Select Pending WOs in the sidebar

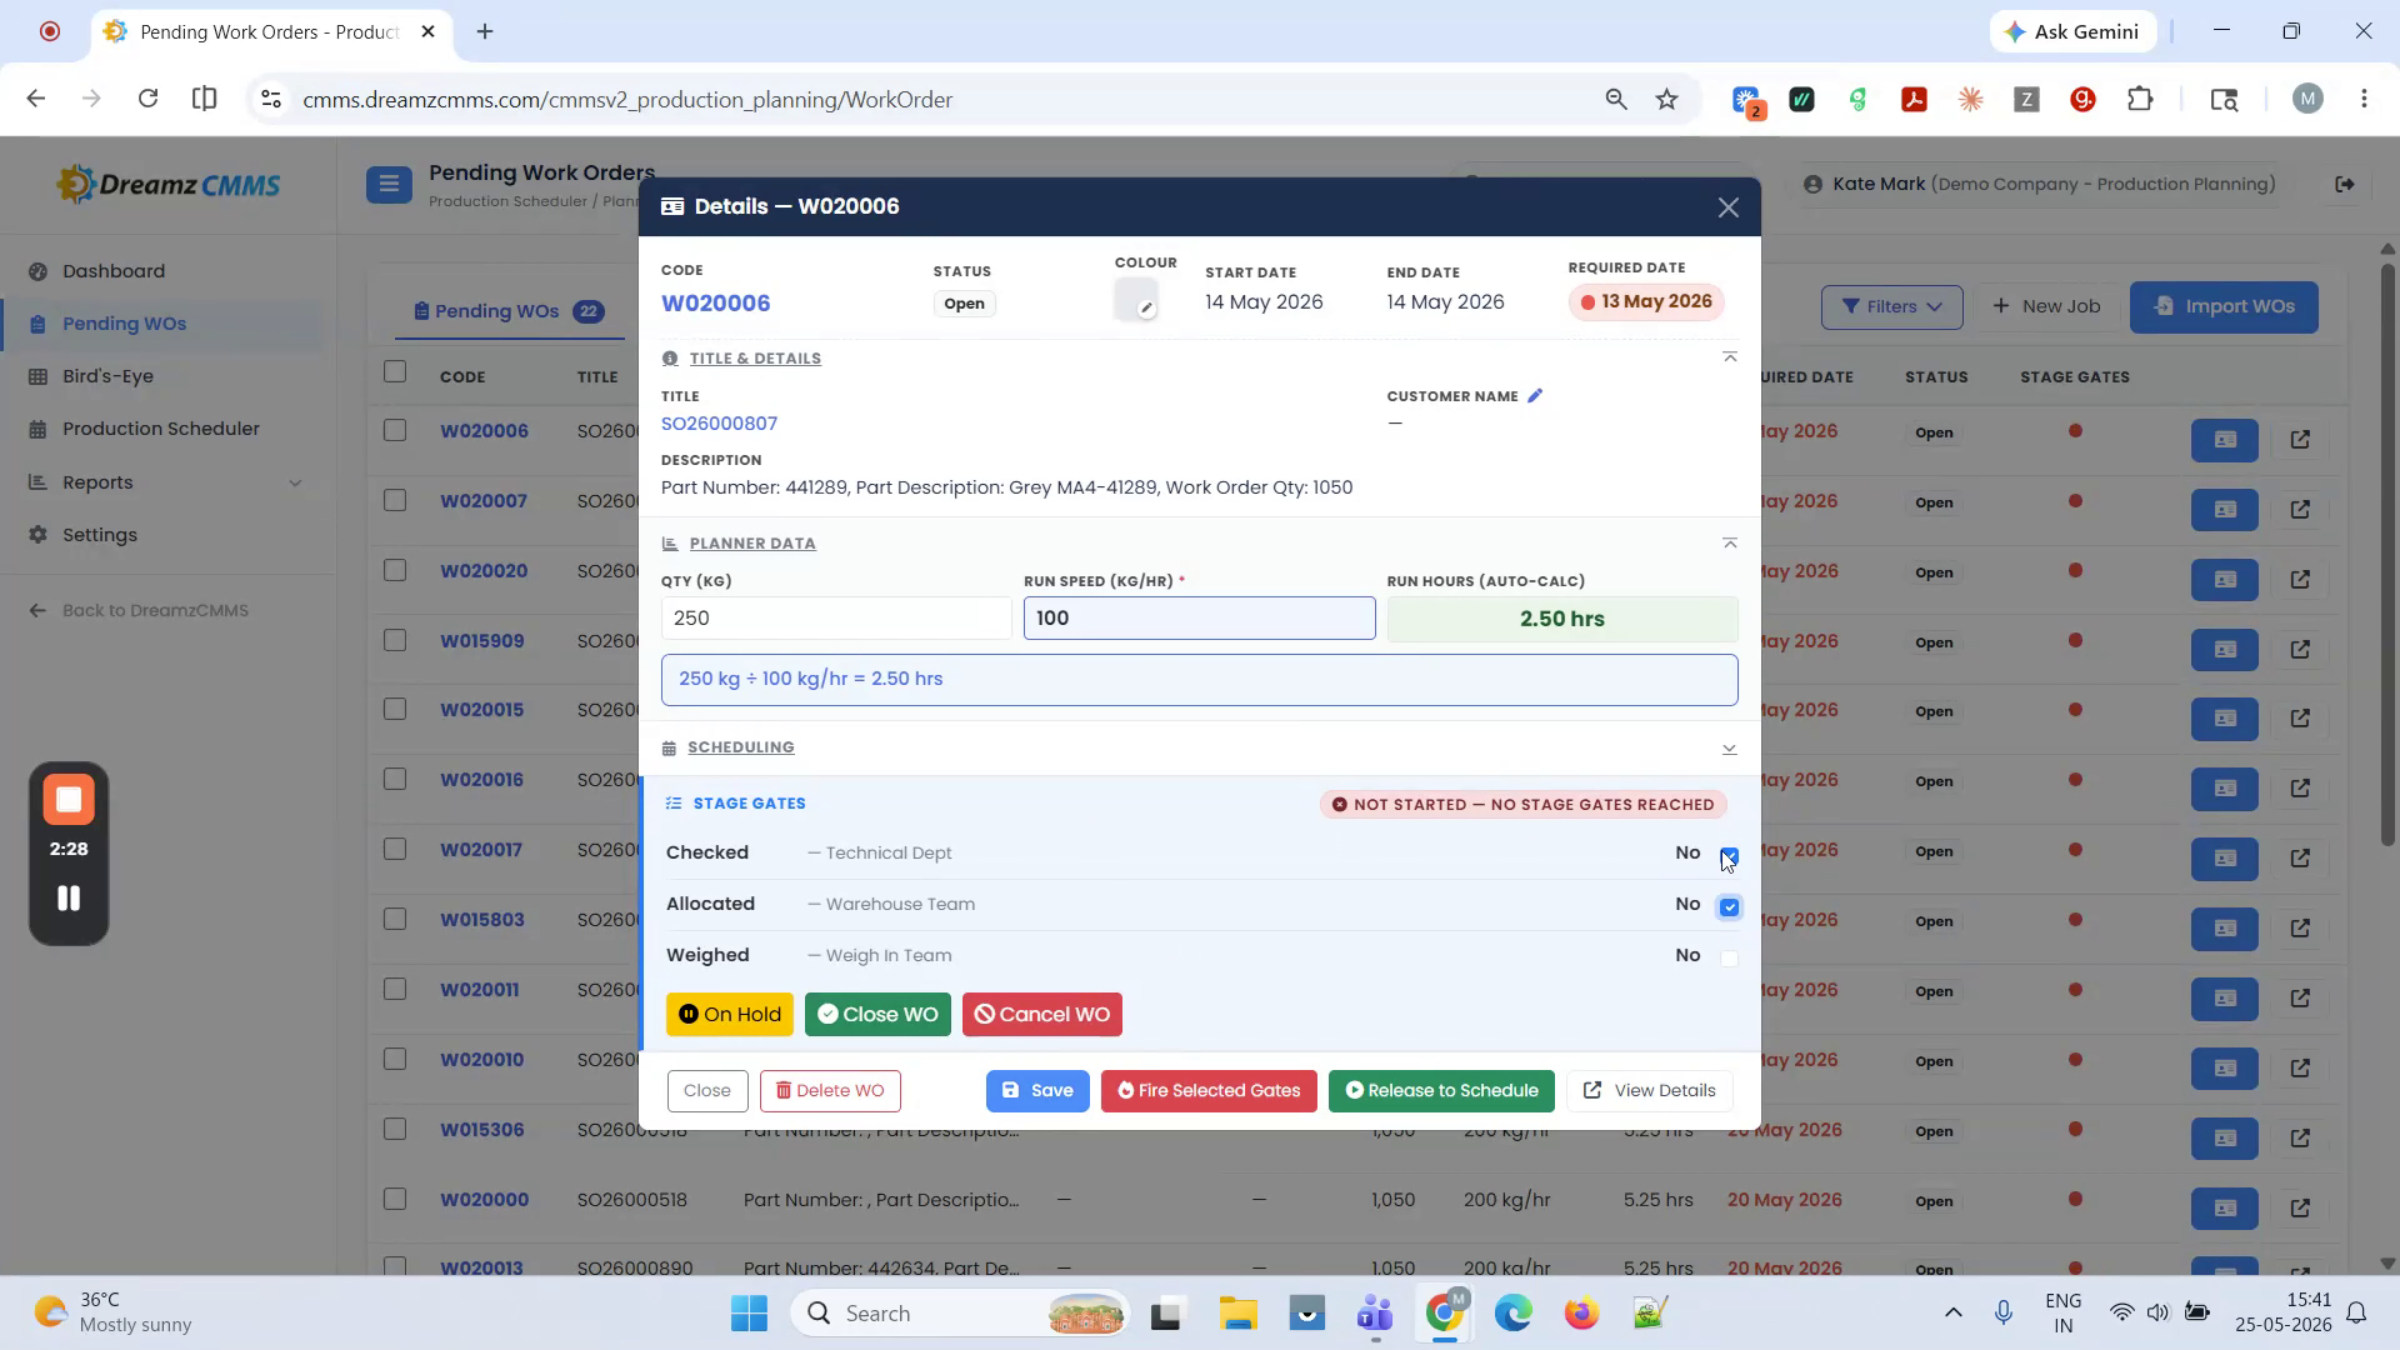click(x=124, y=324)
